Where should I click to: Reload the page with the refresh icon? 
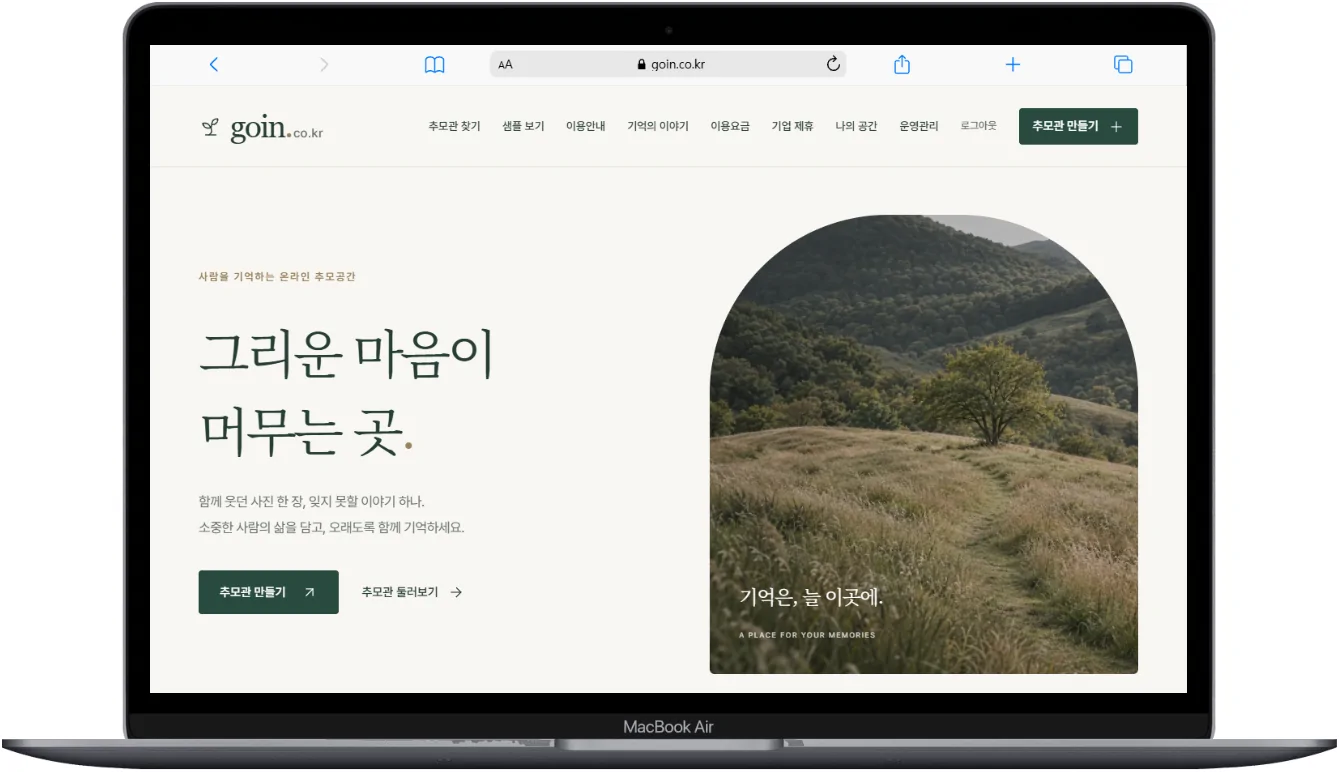coord(833,64)
